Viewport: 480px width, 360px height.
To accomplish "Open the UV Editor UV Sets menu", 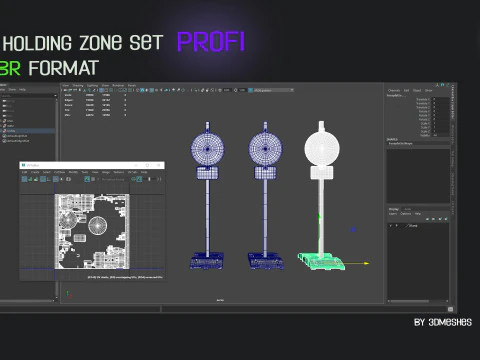I will [x=132, y=172].
